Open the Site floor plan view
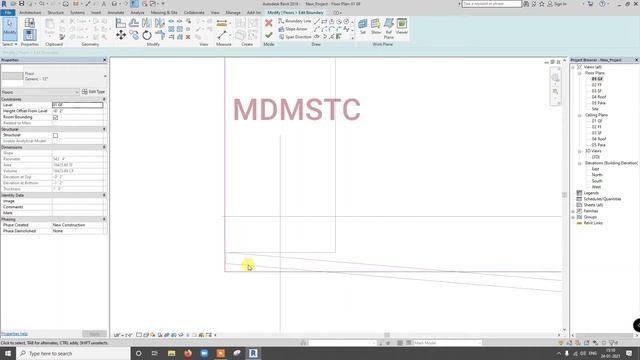The height and width of the screenshot is (360, 640). 595,109
